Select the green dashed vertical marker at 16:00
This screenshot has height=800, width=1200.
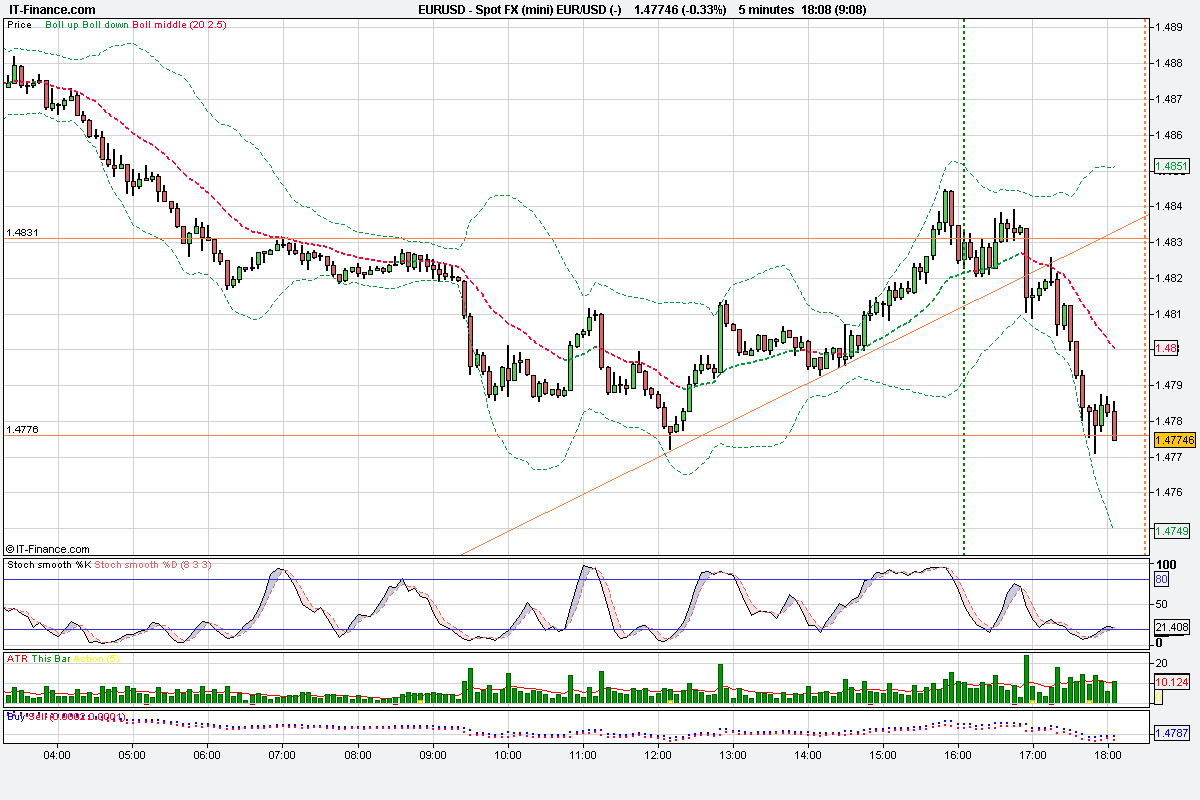click(x=963, y=286)
